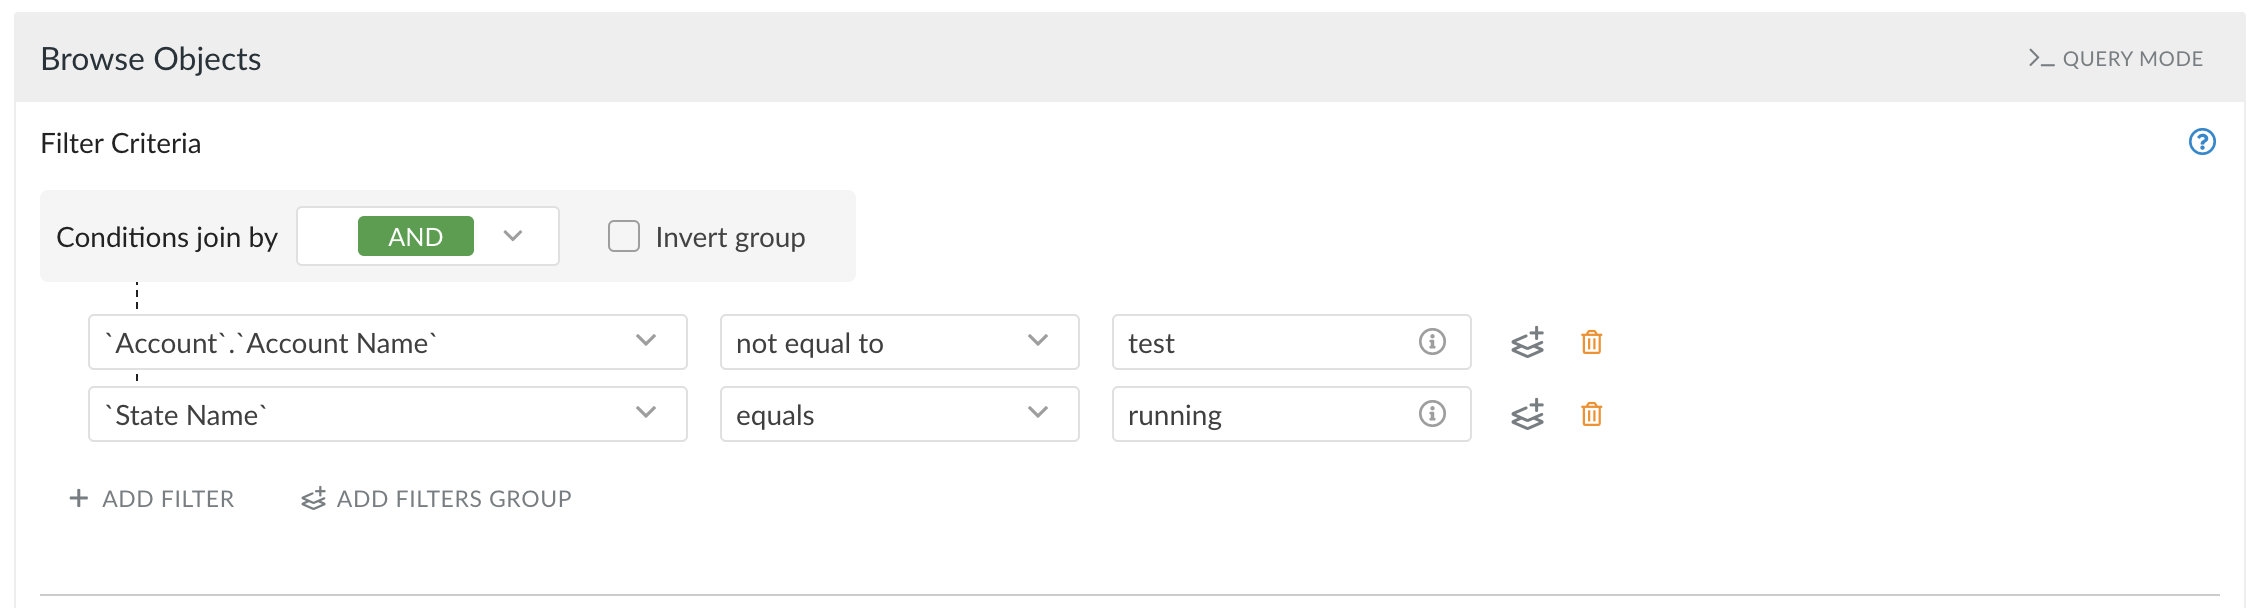Image resolution: width=2258 pixels, height=608 pixels.
Task: Switch to QUERY MODE
Action: [2116, 59]
